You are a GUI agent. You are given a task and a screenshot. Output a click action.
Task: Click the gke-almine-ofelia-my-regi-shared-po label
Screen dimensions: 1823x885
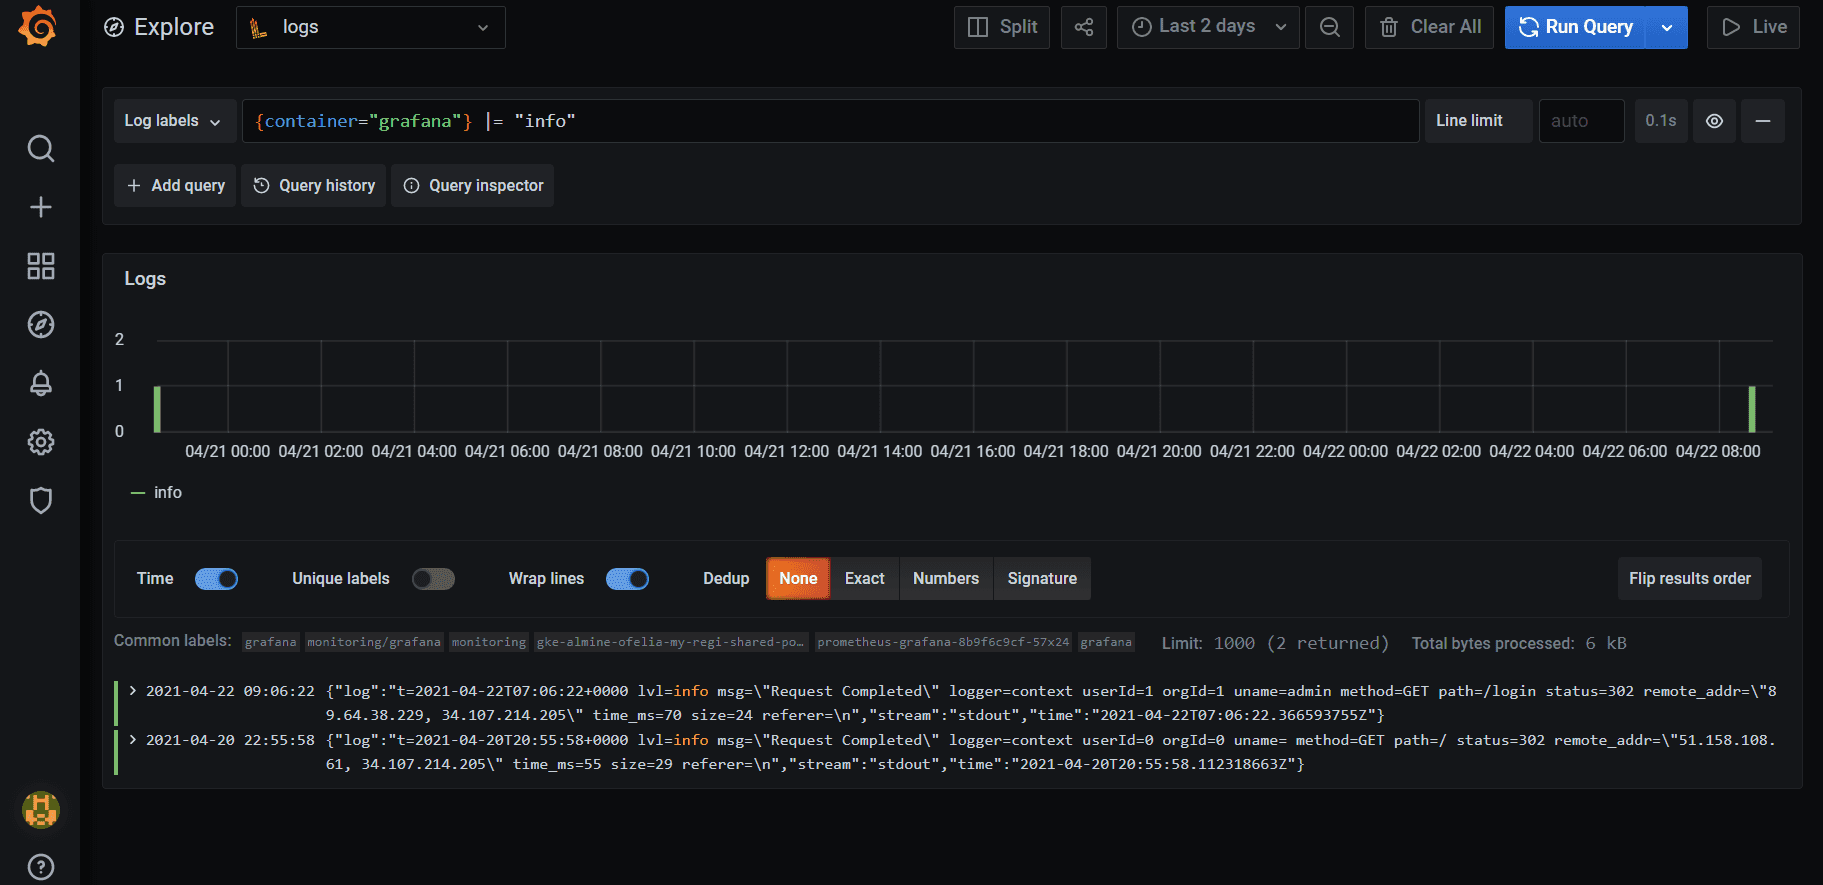(x=670, y=642)
